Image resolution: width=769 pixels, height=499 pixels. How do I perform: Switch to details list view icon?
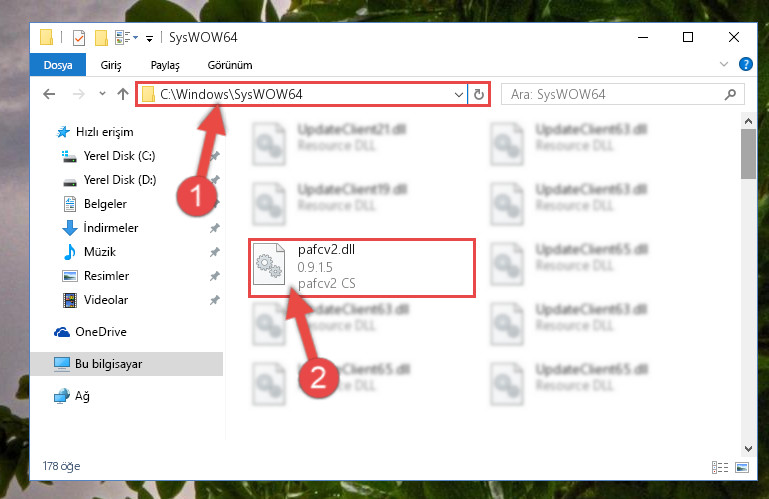[720, 467]
